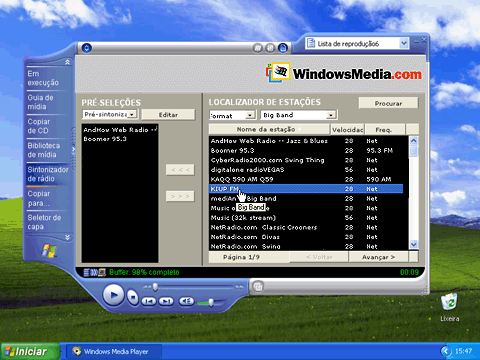This screenshot has width=480, height=360.
Task: Open Guia de mídia tab
Action: pyautogui.click(x=47, y=102)
